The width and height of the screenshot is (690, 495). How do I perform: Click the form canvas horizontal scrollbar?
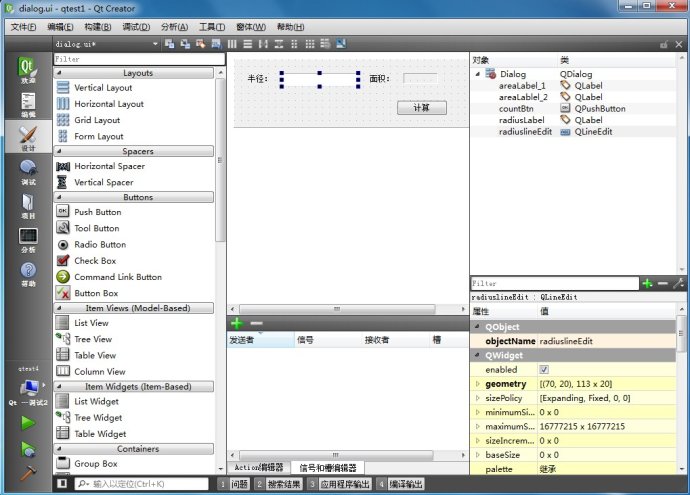tap(337, 309)
